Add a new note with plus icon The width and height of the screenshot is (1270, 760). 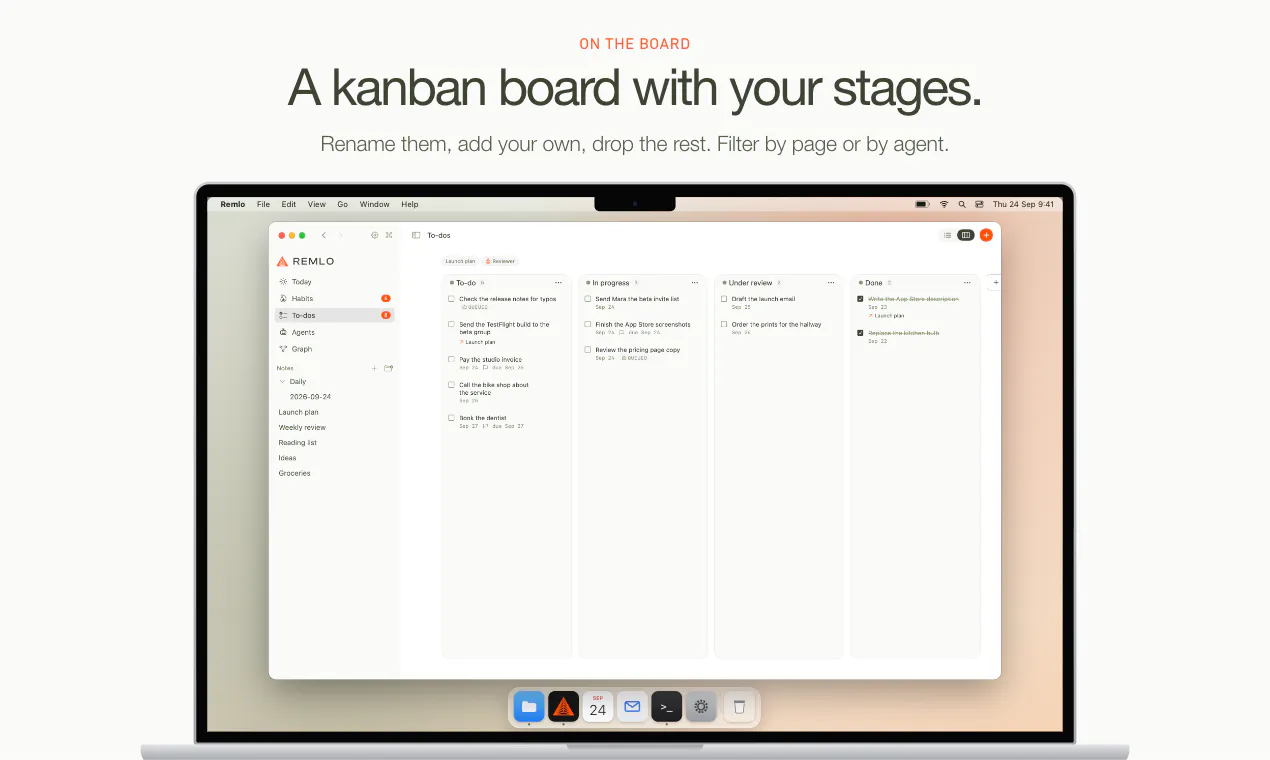tap(374, 368)
